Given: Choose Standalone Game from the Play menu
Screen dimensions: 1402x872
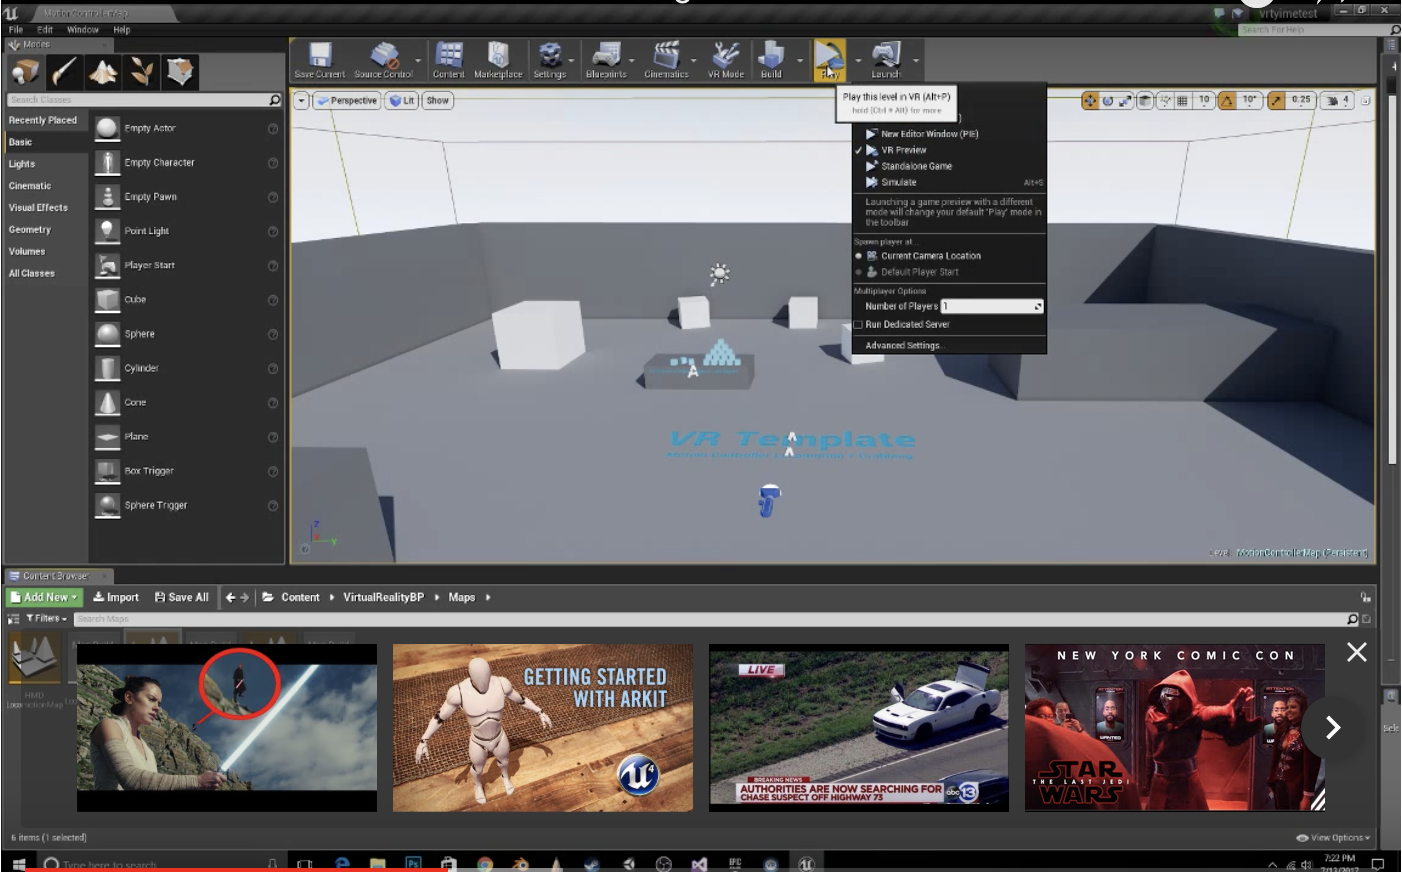Looking at the screenshot, I should click(916, 166).
